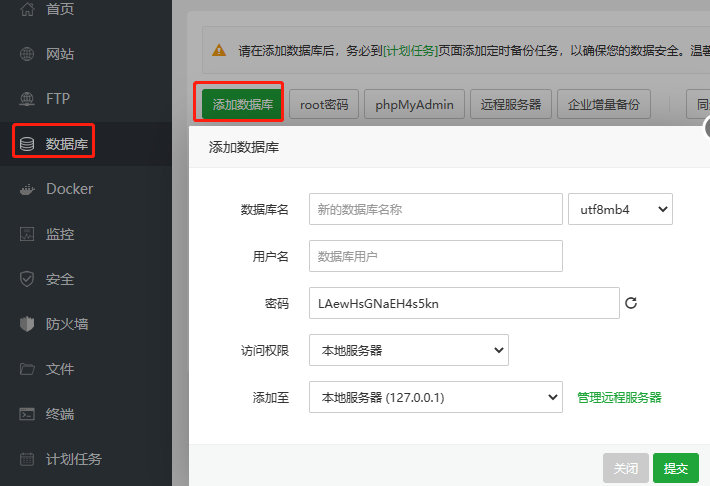Go to 计划任务 in the sidebar
710x486 pixels.
click(x=73, y=459)
